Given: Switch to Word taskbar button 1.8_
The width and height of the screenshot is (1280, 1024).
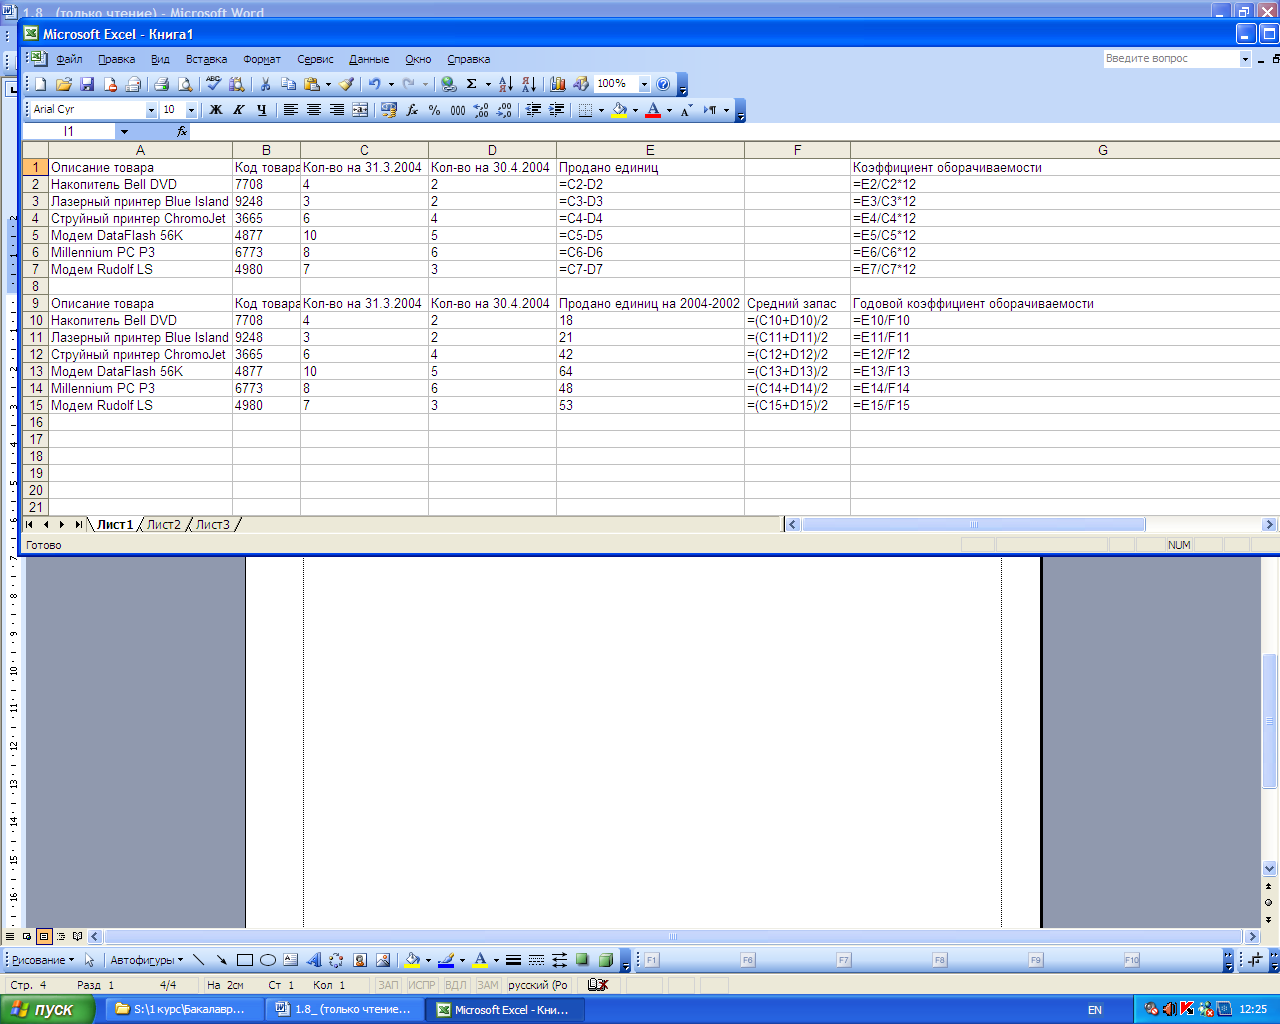Looking at the screenshot, I should 346,1009.
